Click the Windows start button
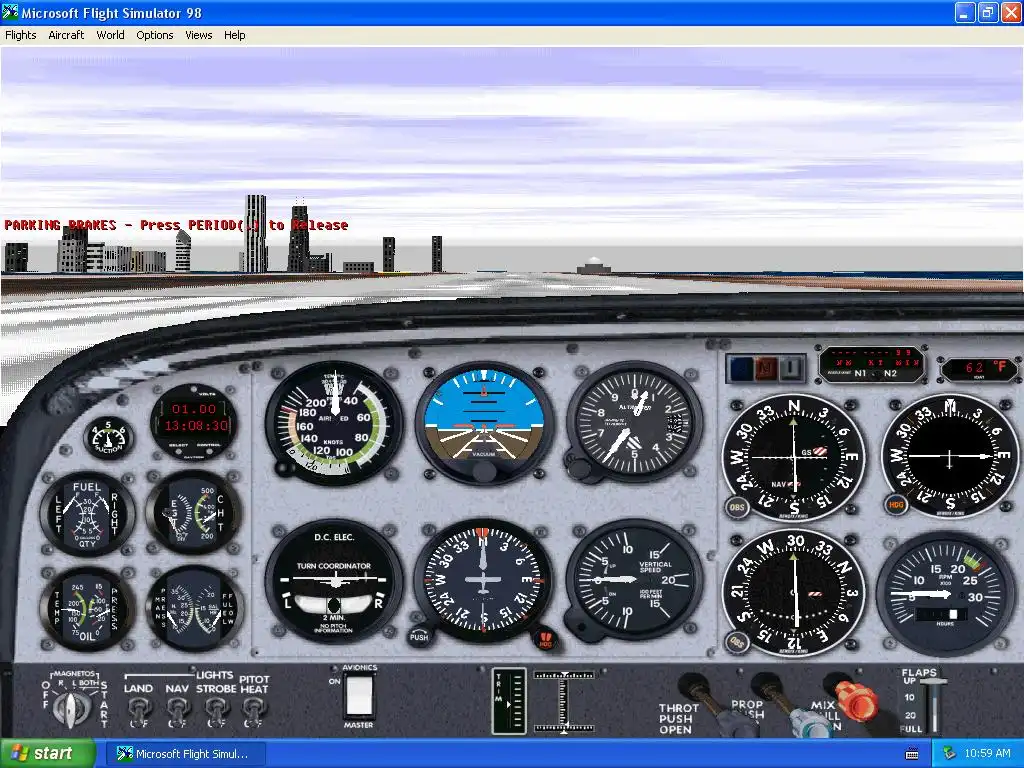 48,754
